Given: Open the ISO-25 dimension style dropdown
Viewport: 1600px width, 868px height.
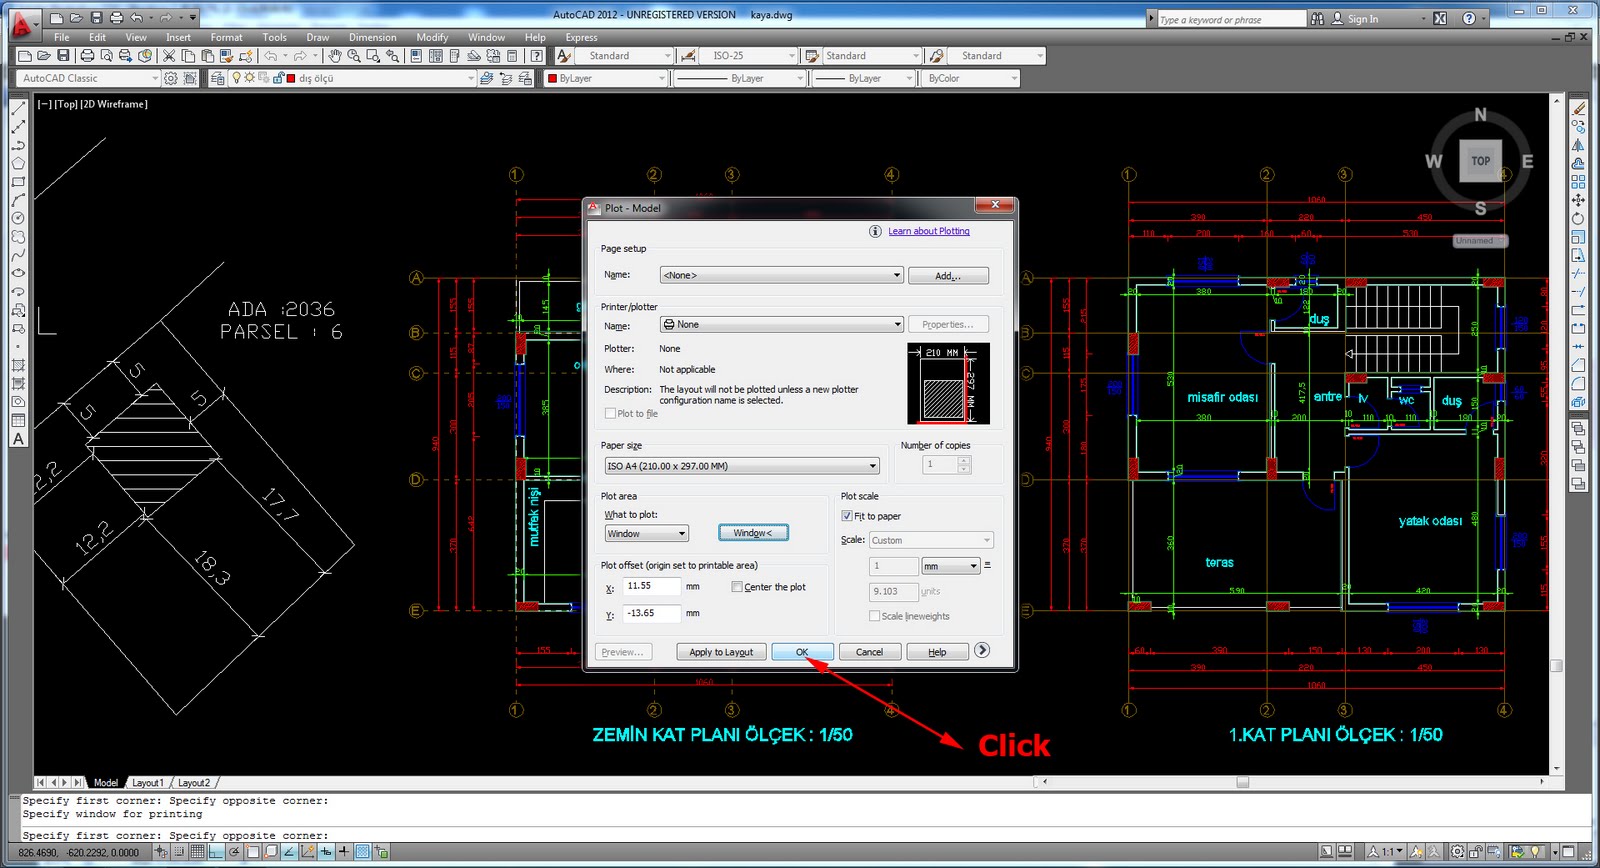Looking at the screenshot, I should click(x=750, y=56).
